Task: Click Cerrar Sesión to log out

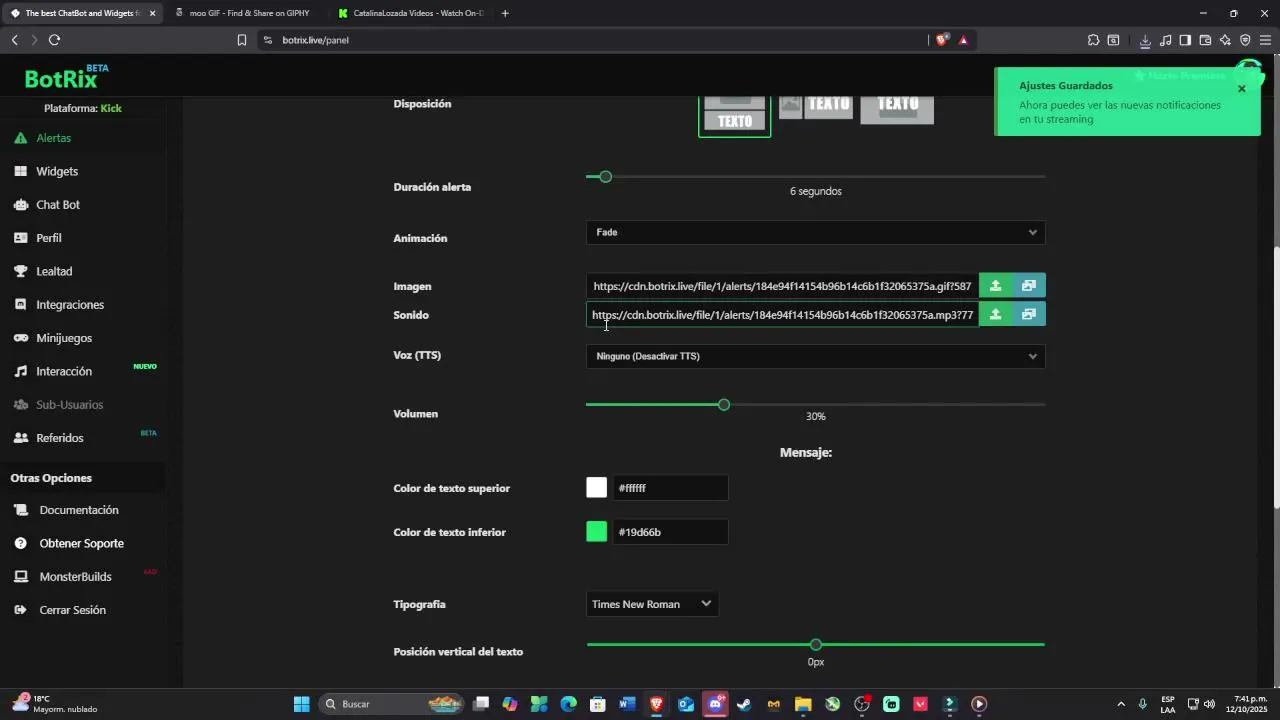Action: click(72, 610)
